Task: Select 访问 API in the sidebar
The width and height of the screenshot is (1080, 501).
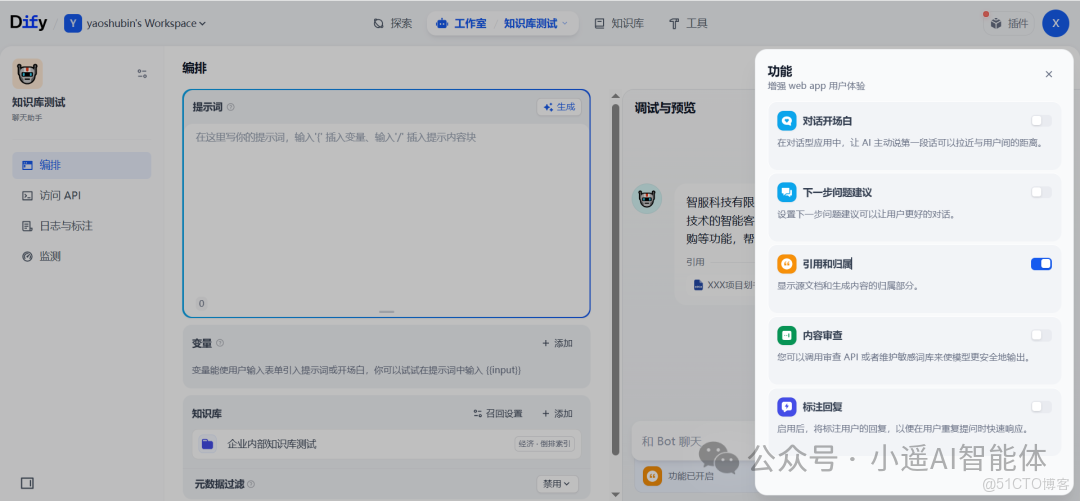Action: pos(81,196)
